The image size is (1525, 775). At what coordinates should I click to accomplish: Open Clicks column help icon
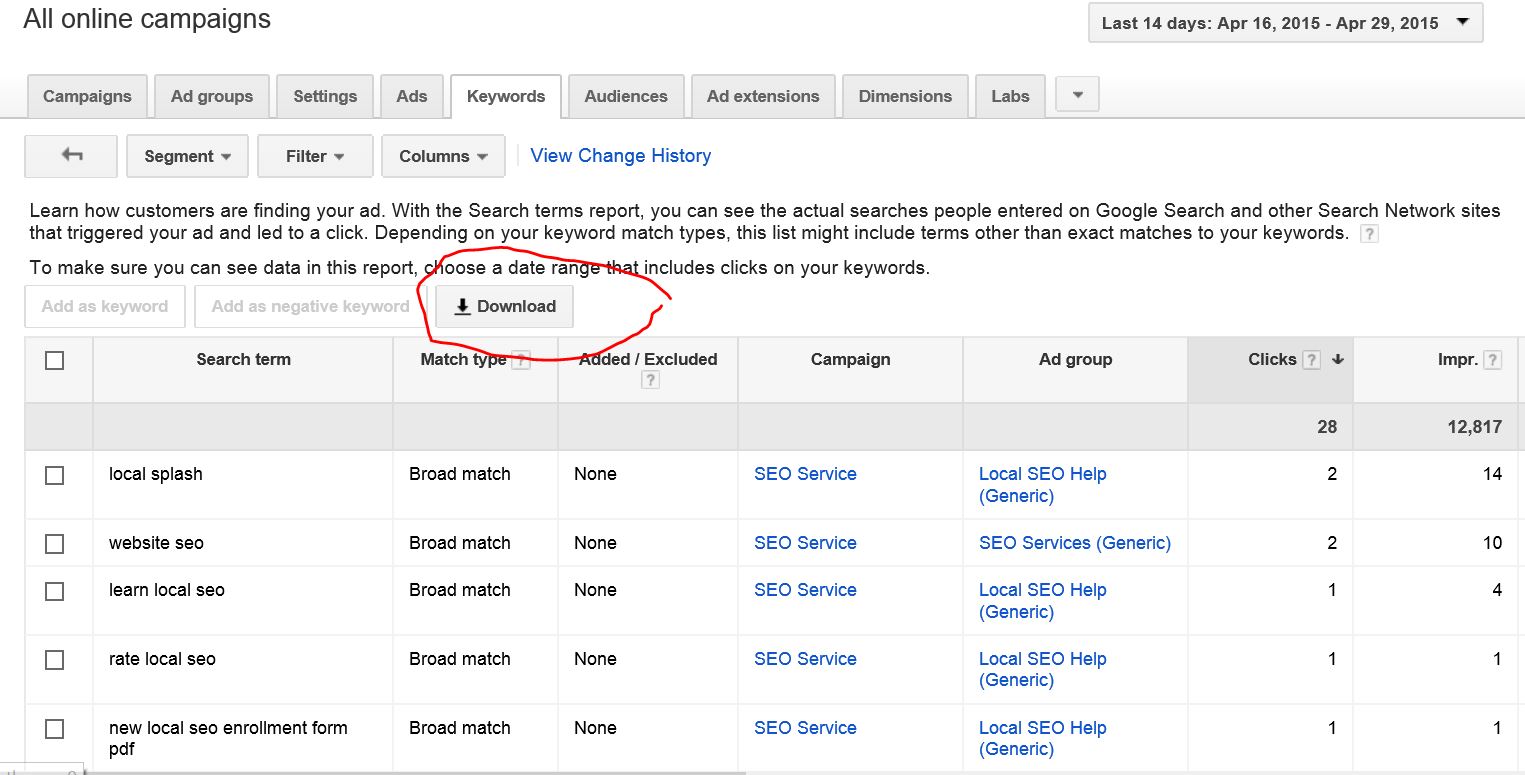click(x=1312, y=361)
